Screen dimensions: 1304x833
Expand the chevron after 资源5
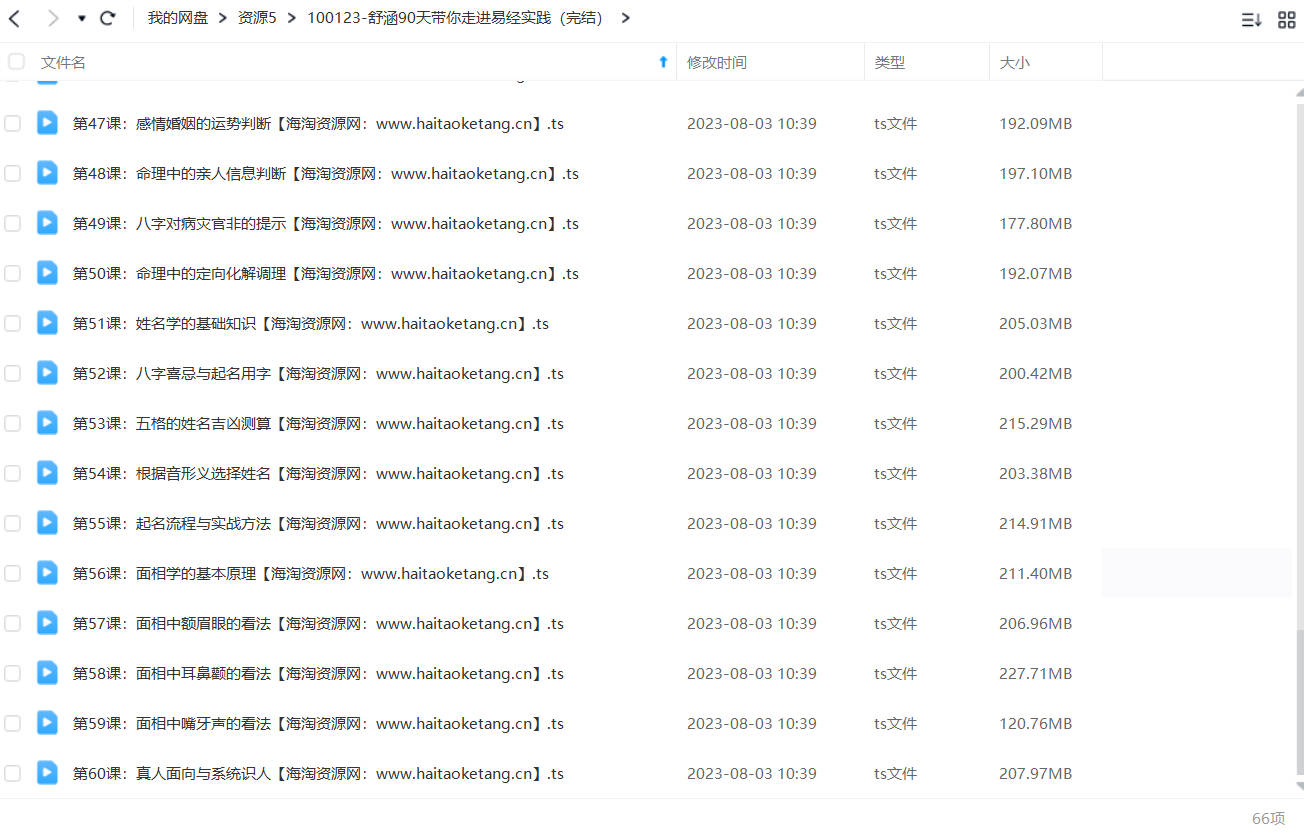click(x=292, y=18)
